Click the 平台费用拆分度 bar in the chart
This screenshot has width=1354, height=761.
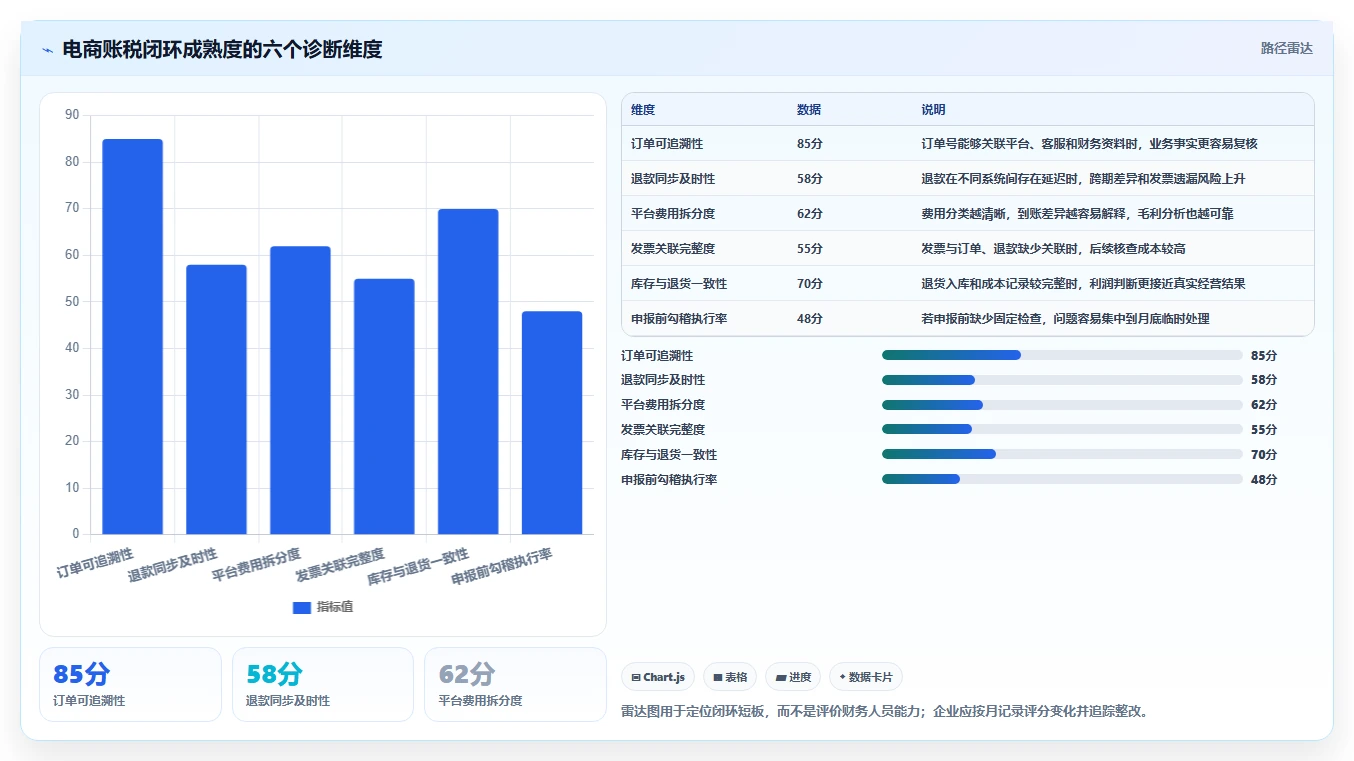point(300,390)
